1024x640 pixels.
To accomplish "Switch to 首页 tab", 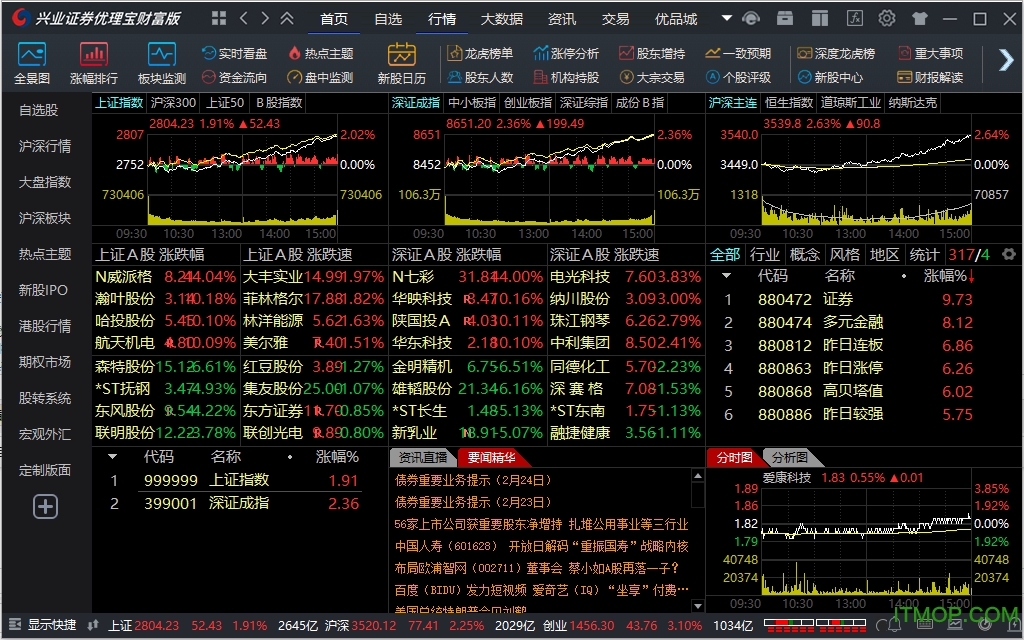I will point(334,19).
